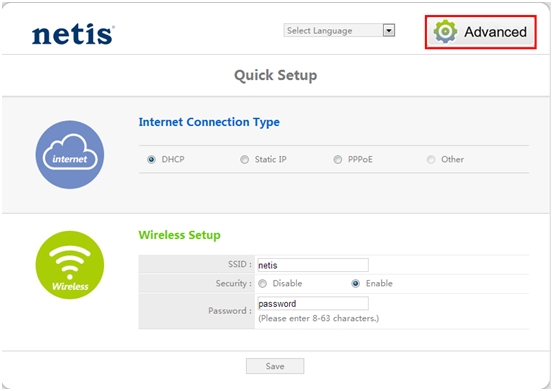Select the PPPoE radio button
The height and width of the screenshot is (391, 553).
tap(338, 160)
